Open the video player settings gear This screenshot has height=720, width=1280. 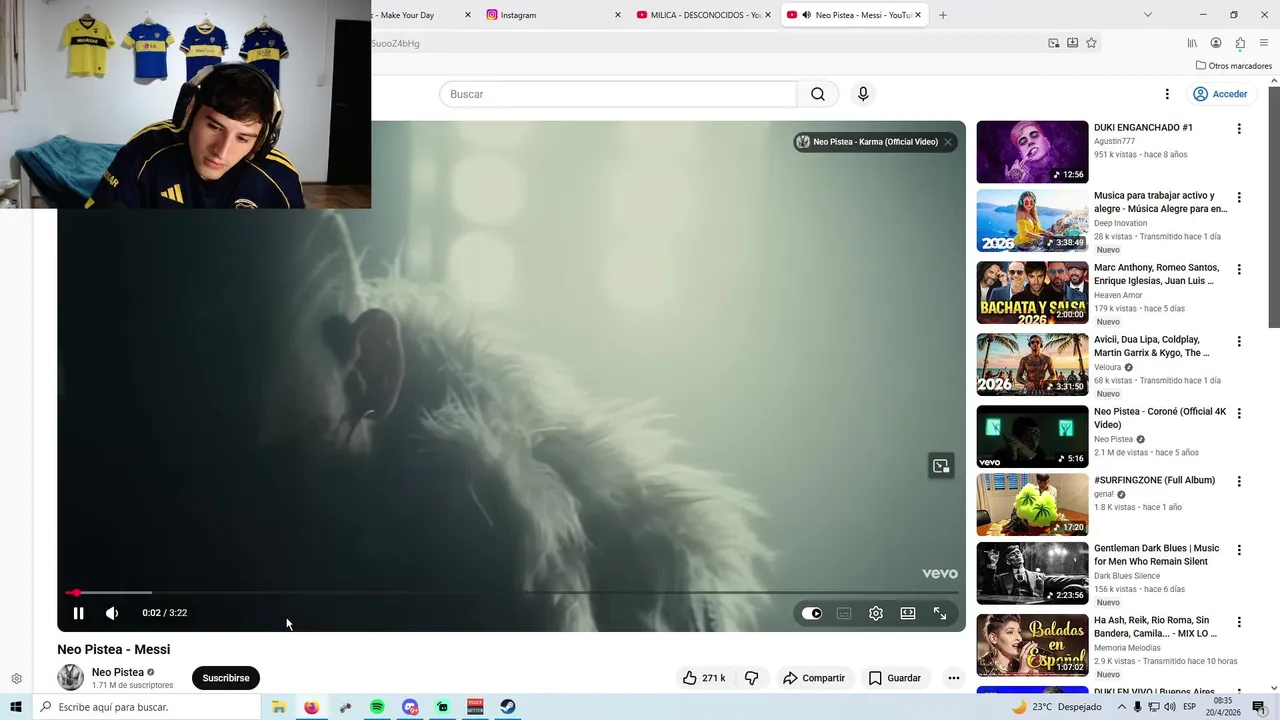pos(876,613)
